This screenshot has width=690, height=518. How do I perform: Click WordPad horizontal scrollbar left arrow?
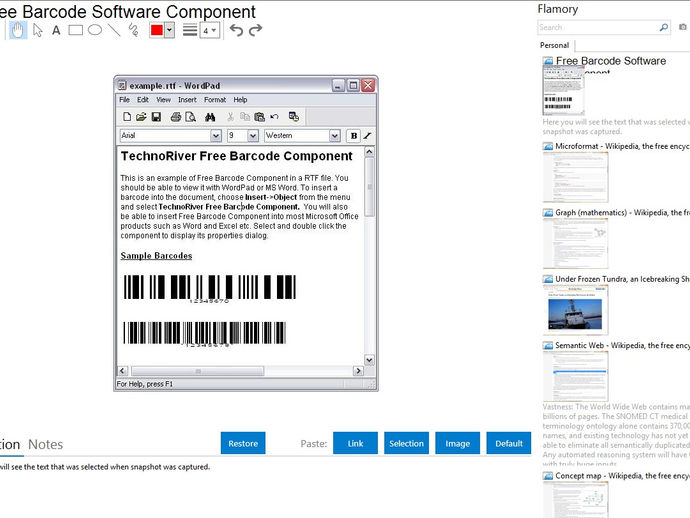coord(122,371)
